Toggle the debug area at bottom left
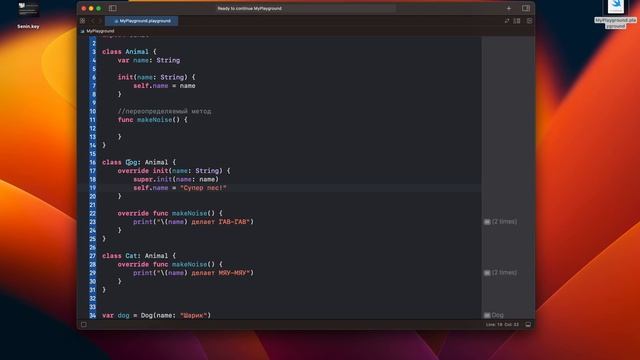 coord(84,324)
